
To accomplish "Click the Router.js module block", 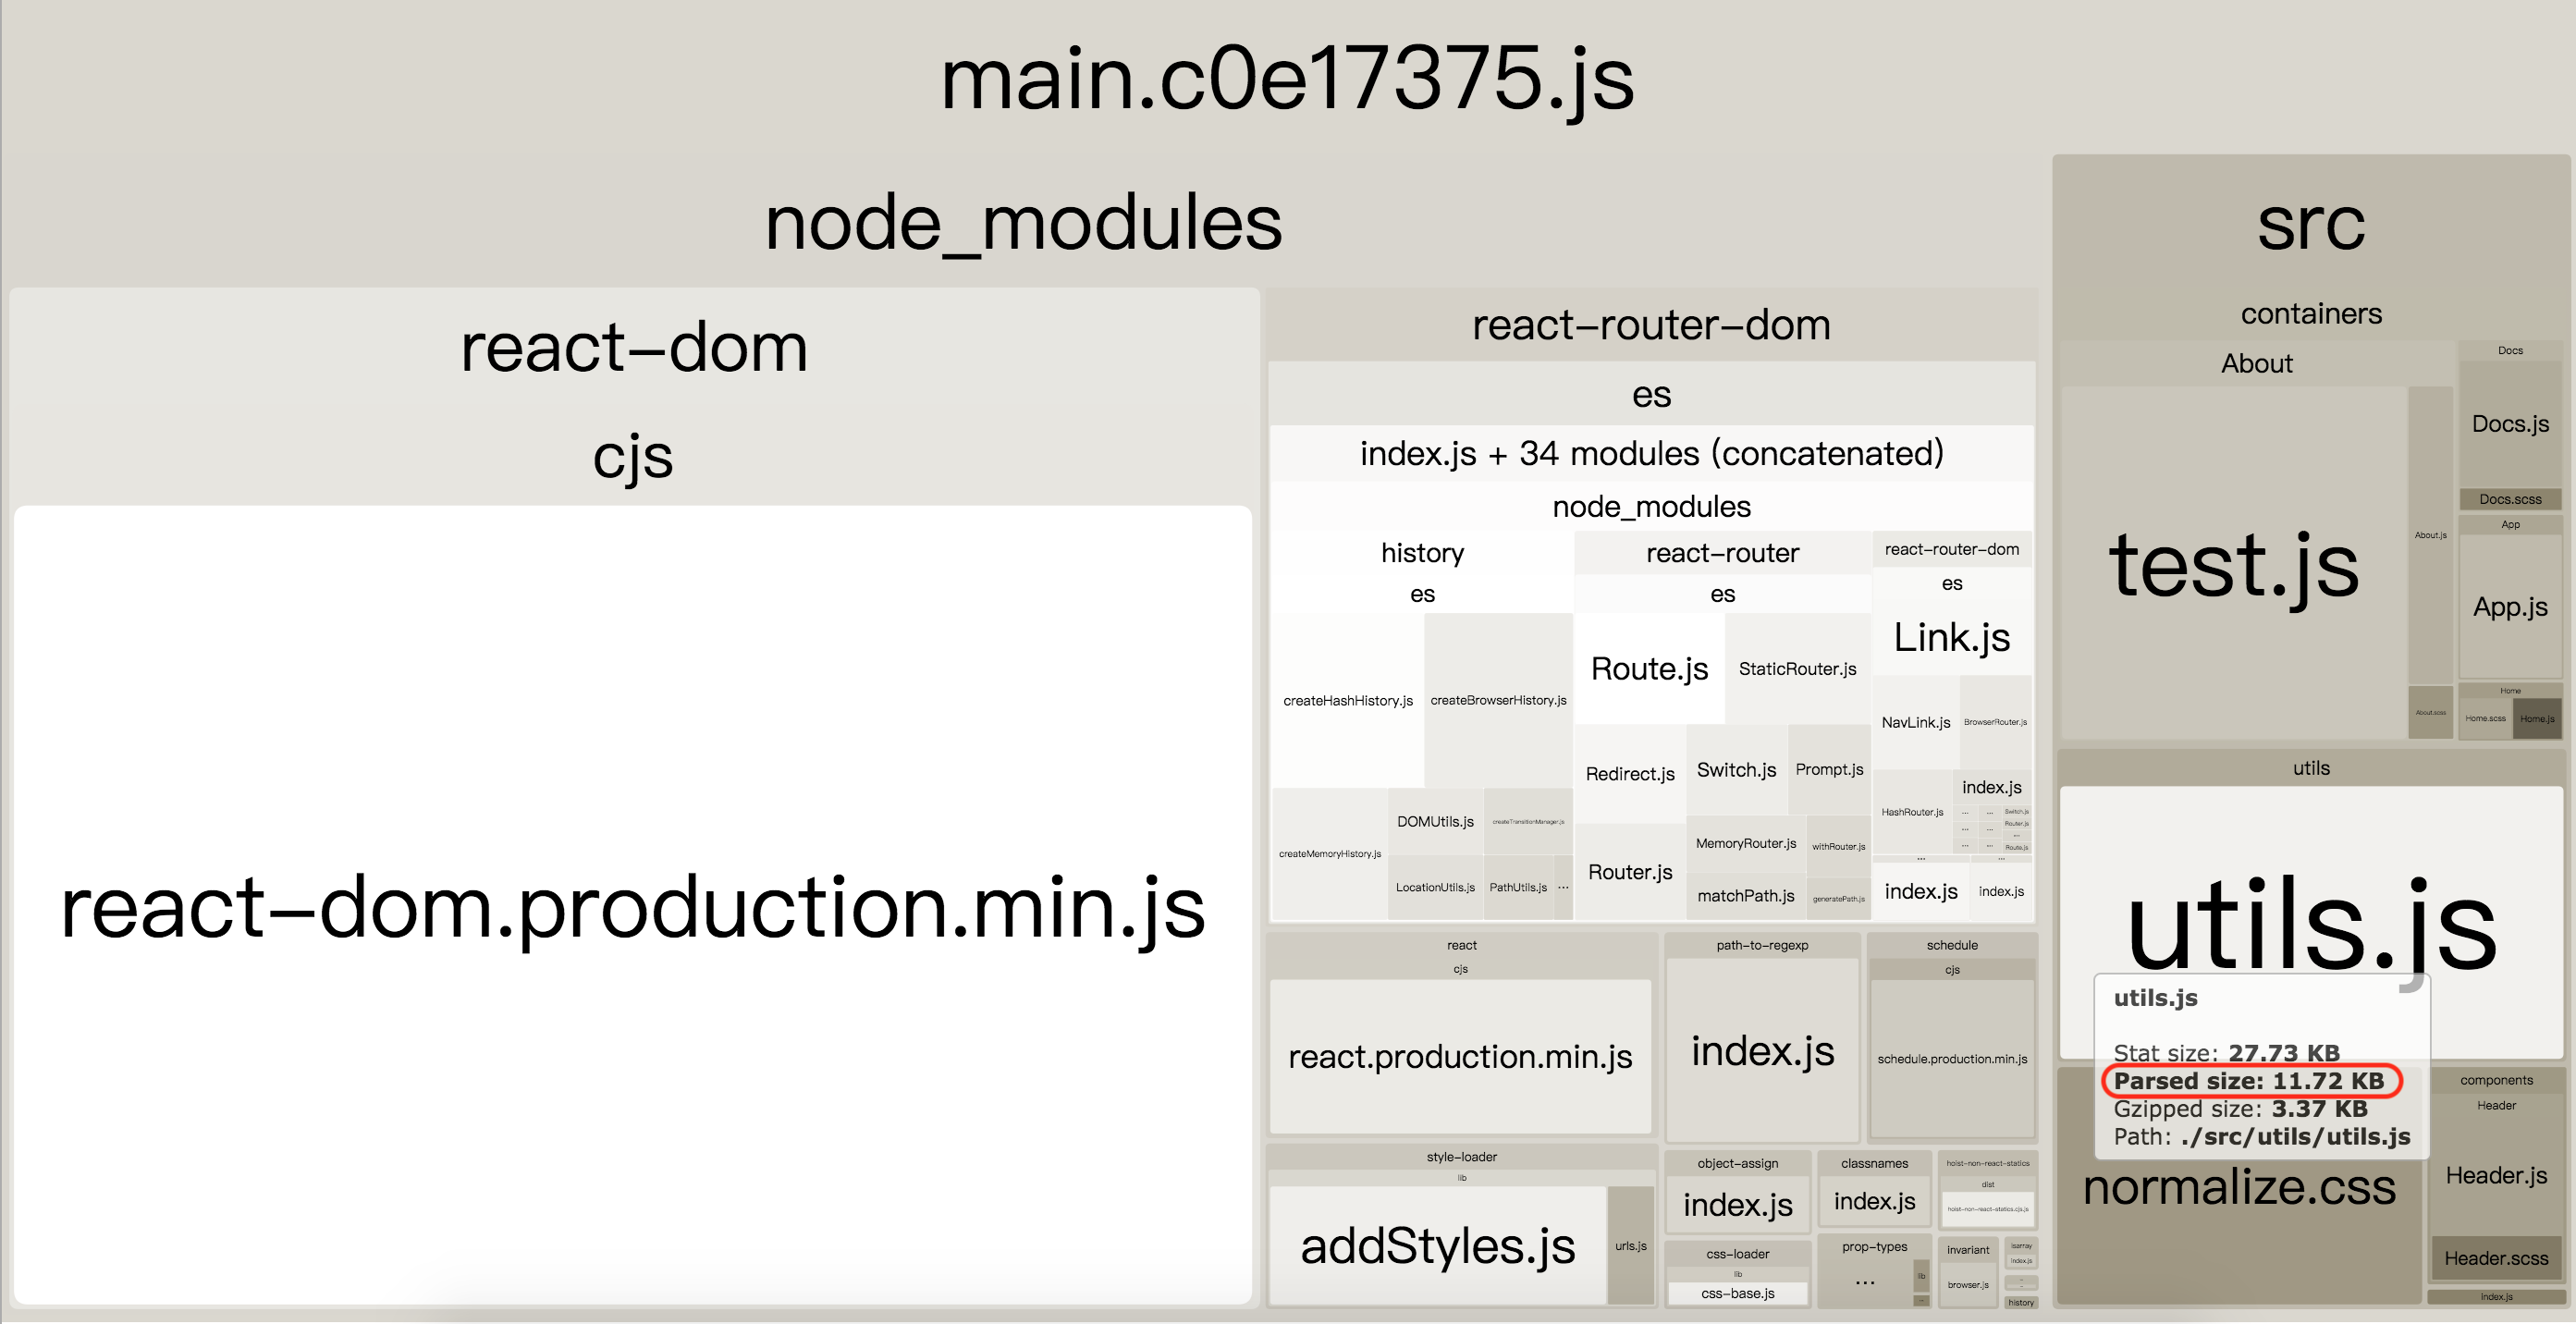I will (1630, 871).
